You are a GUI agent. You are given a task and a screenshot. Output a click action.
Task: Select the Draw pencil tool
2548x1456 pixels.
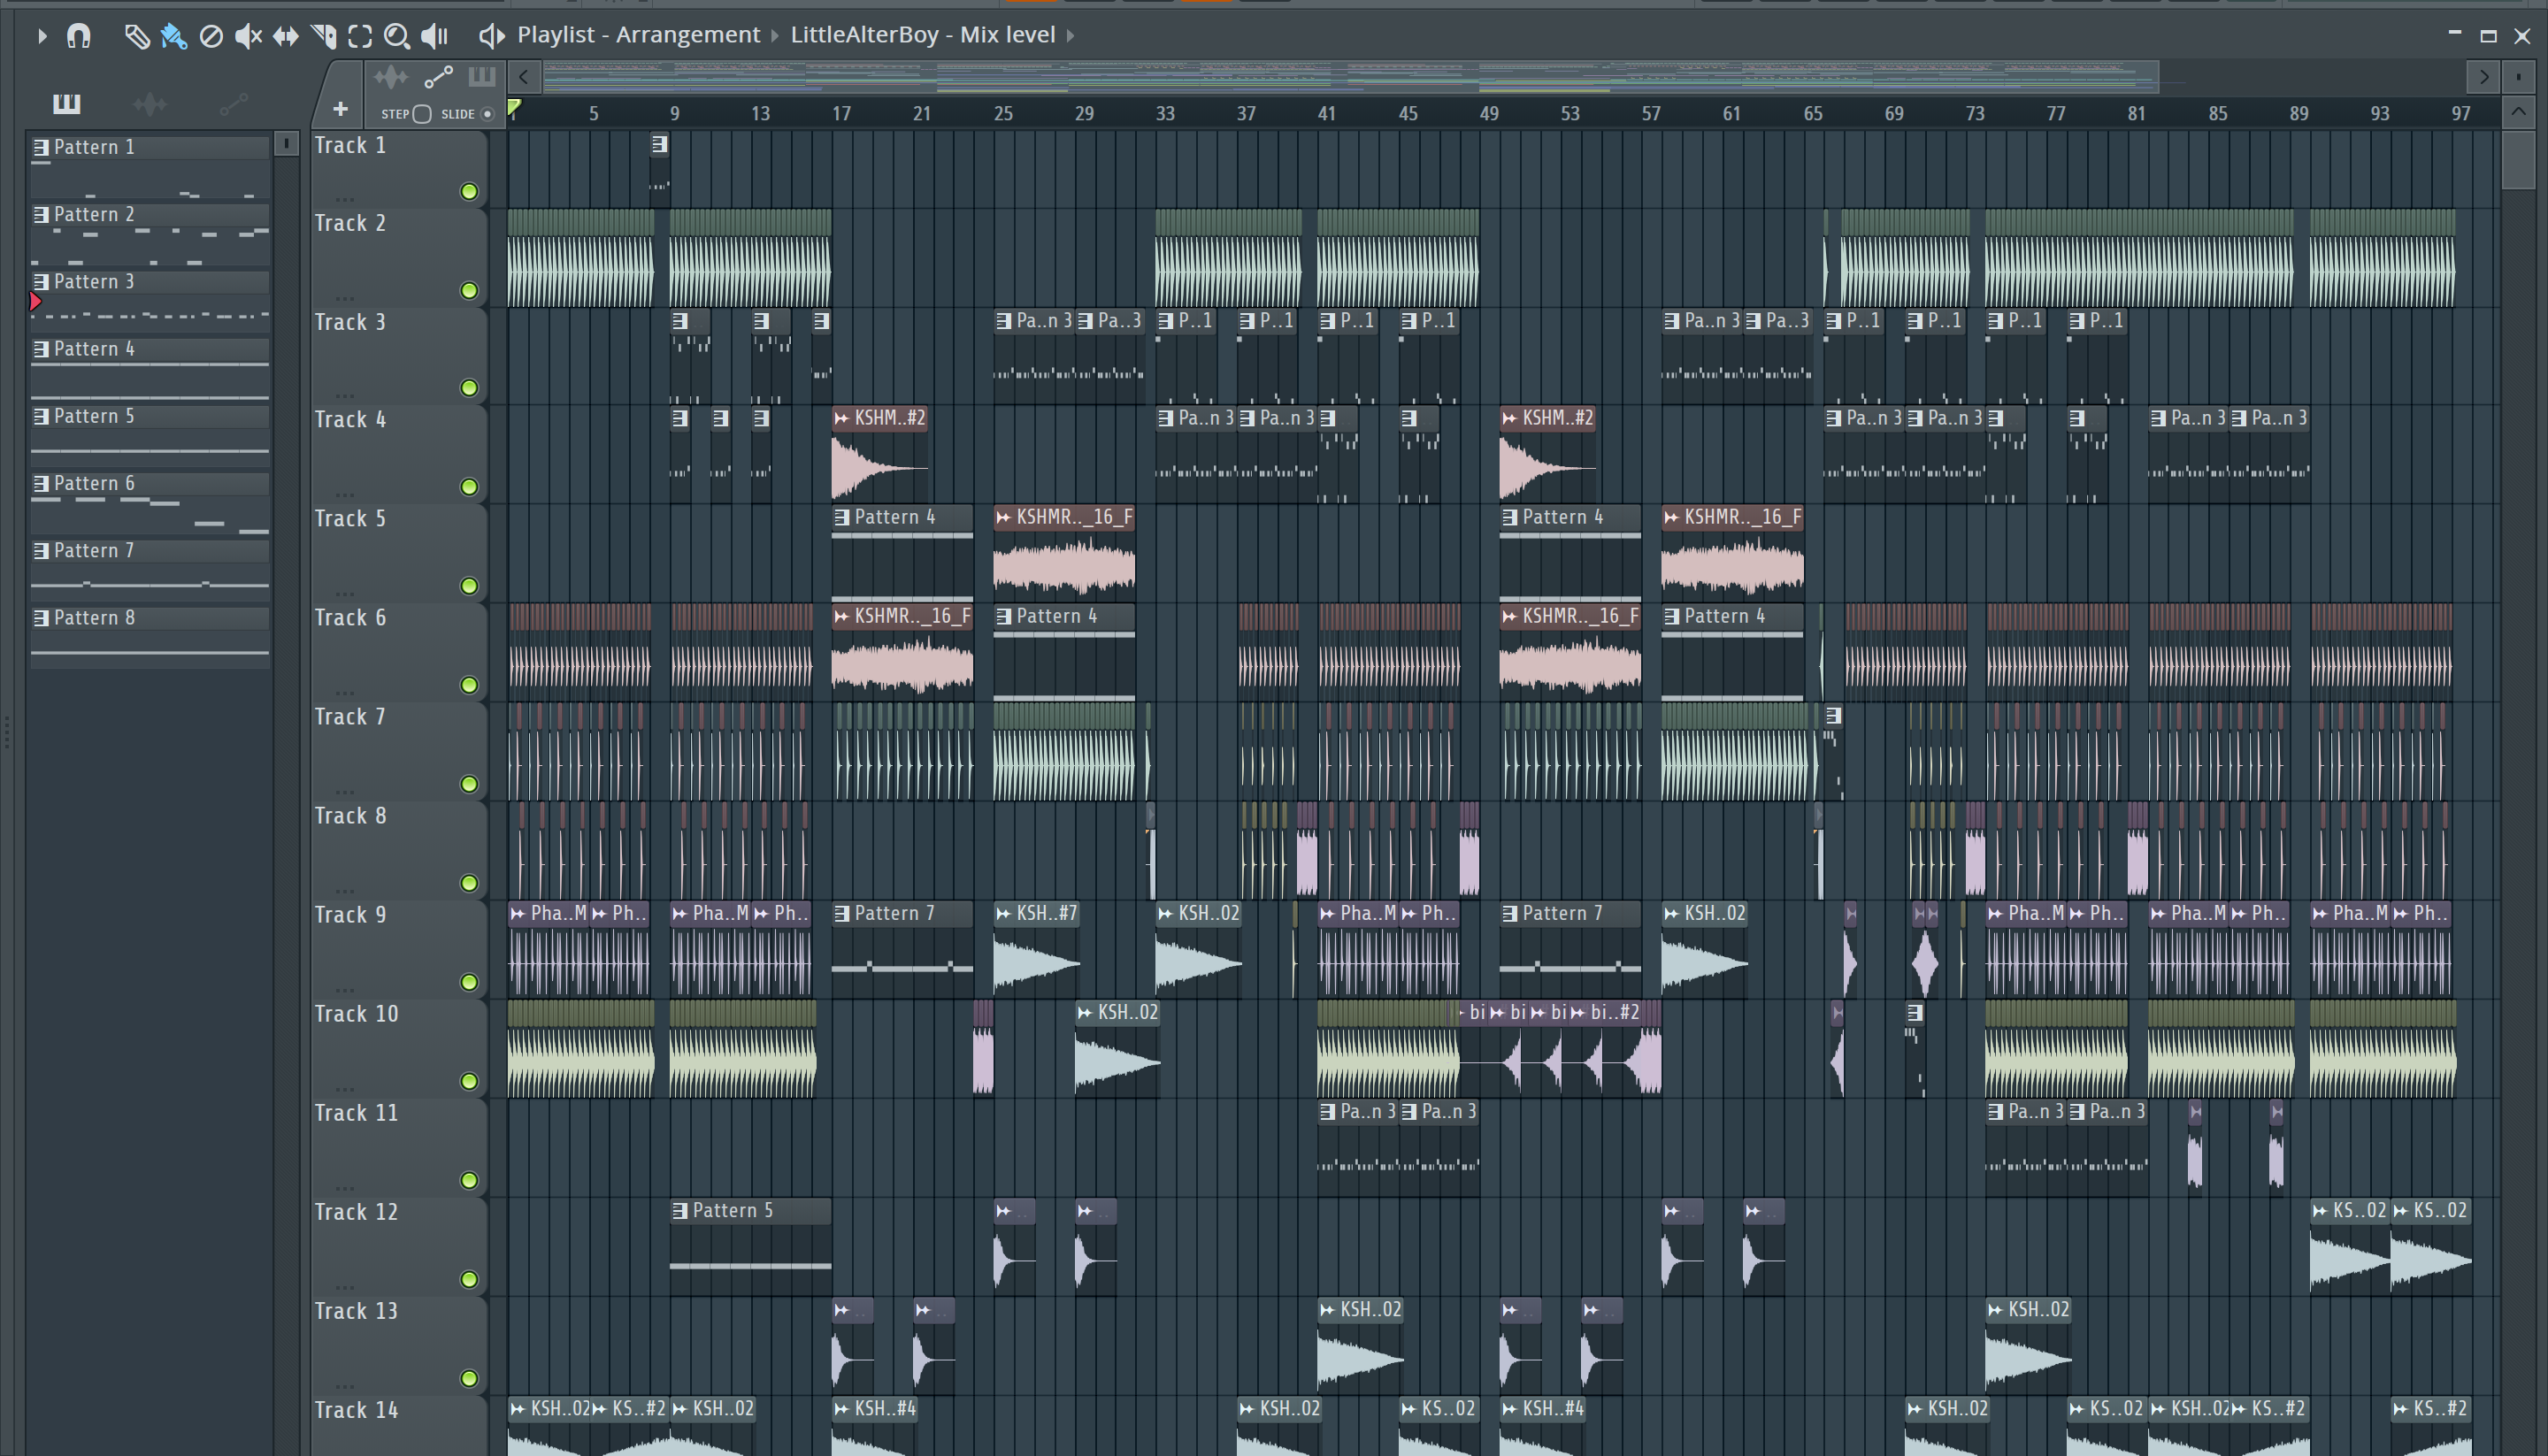point(136,36)
